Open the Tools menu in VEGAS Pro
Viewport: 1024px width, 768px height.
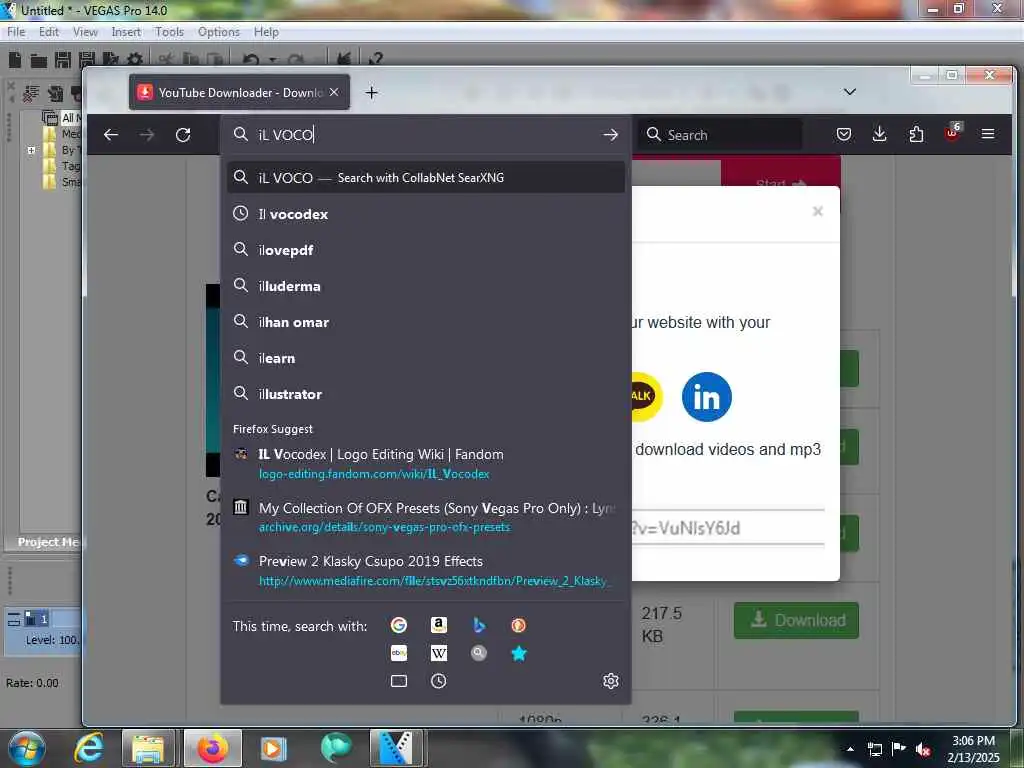[169, 32]
